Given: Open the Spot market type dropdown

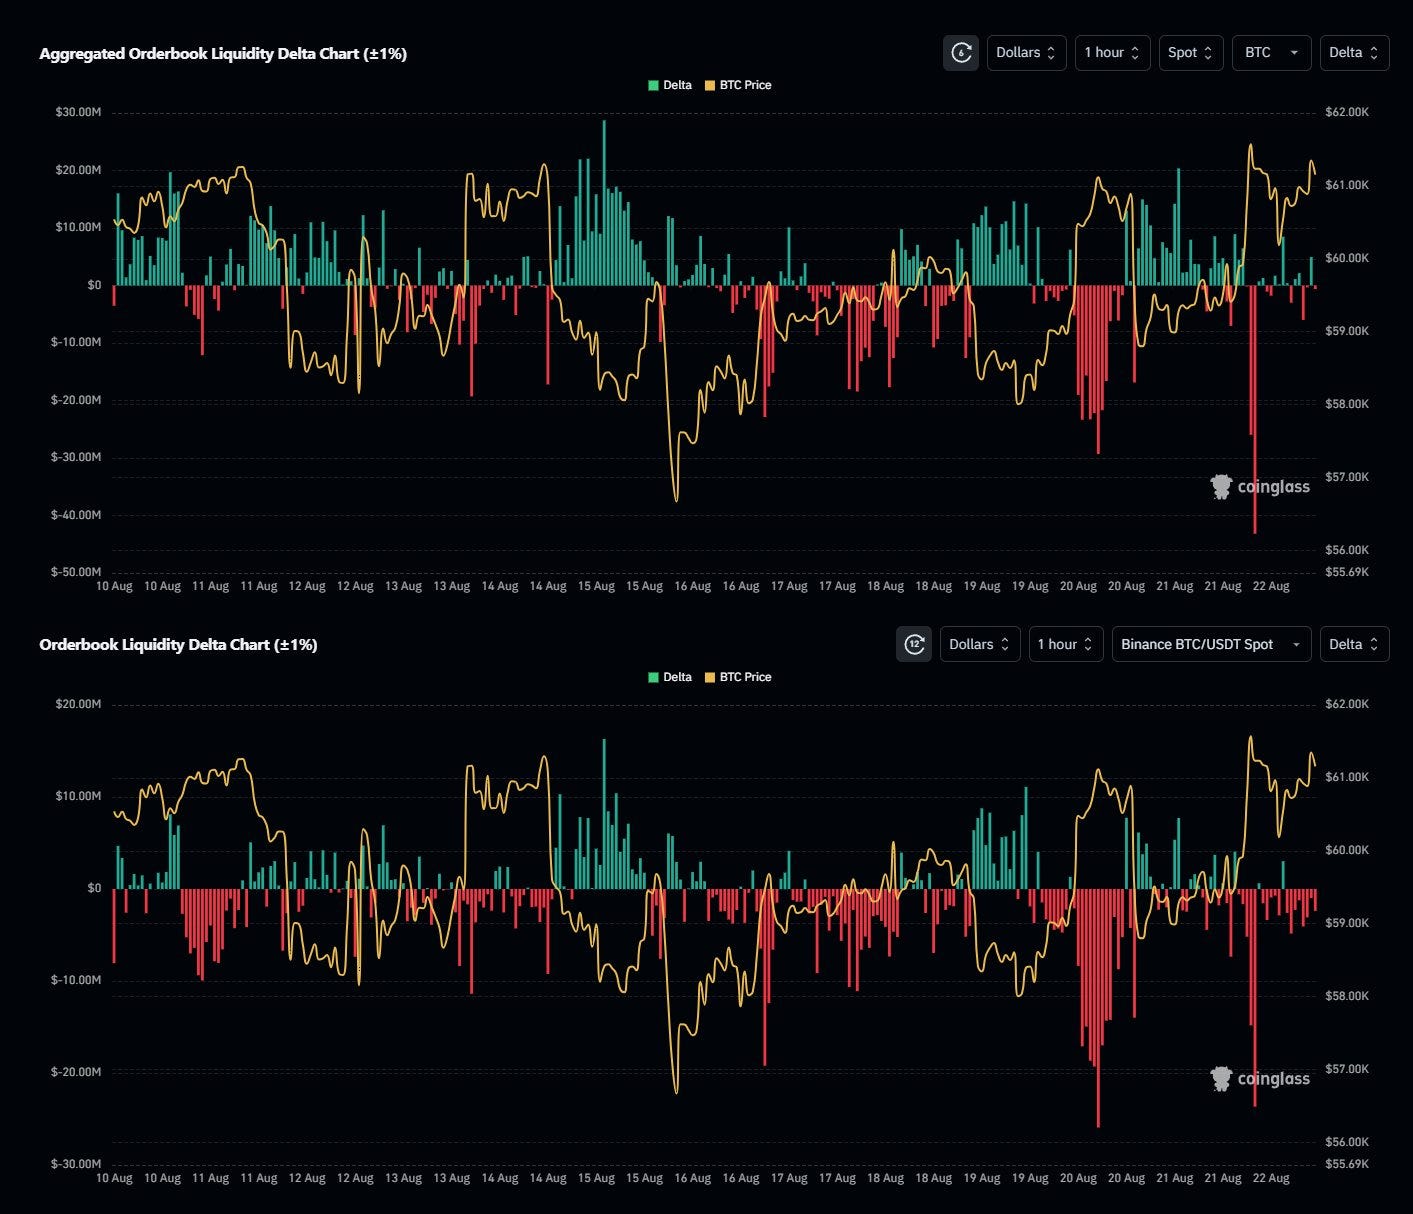Looking at the screenshot, I should click(1191, 53).
